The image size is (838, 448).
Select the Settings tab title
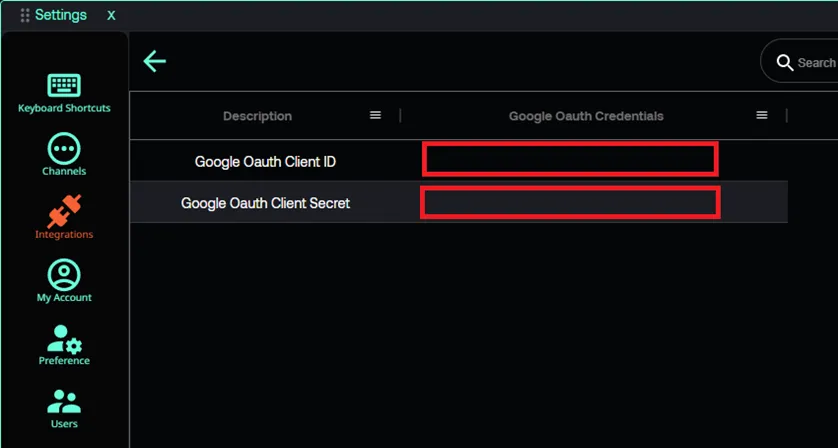click(61, 15)
